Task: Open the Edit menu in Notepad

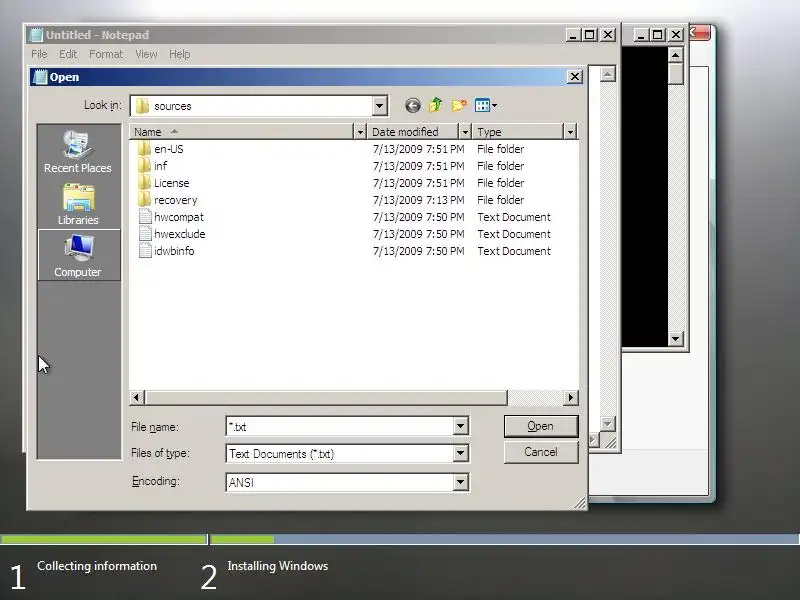Action: (68, 54)
